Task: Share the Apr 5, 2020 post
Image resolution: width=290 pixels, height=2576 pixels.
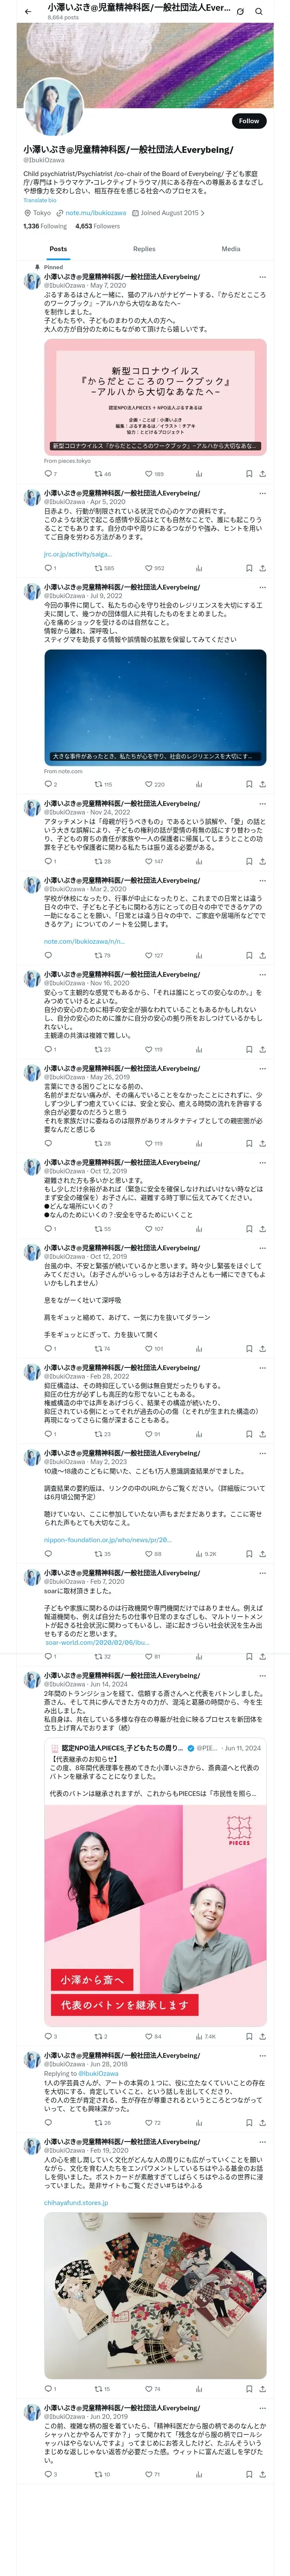Action: pos(263,568)
